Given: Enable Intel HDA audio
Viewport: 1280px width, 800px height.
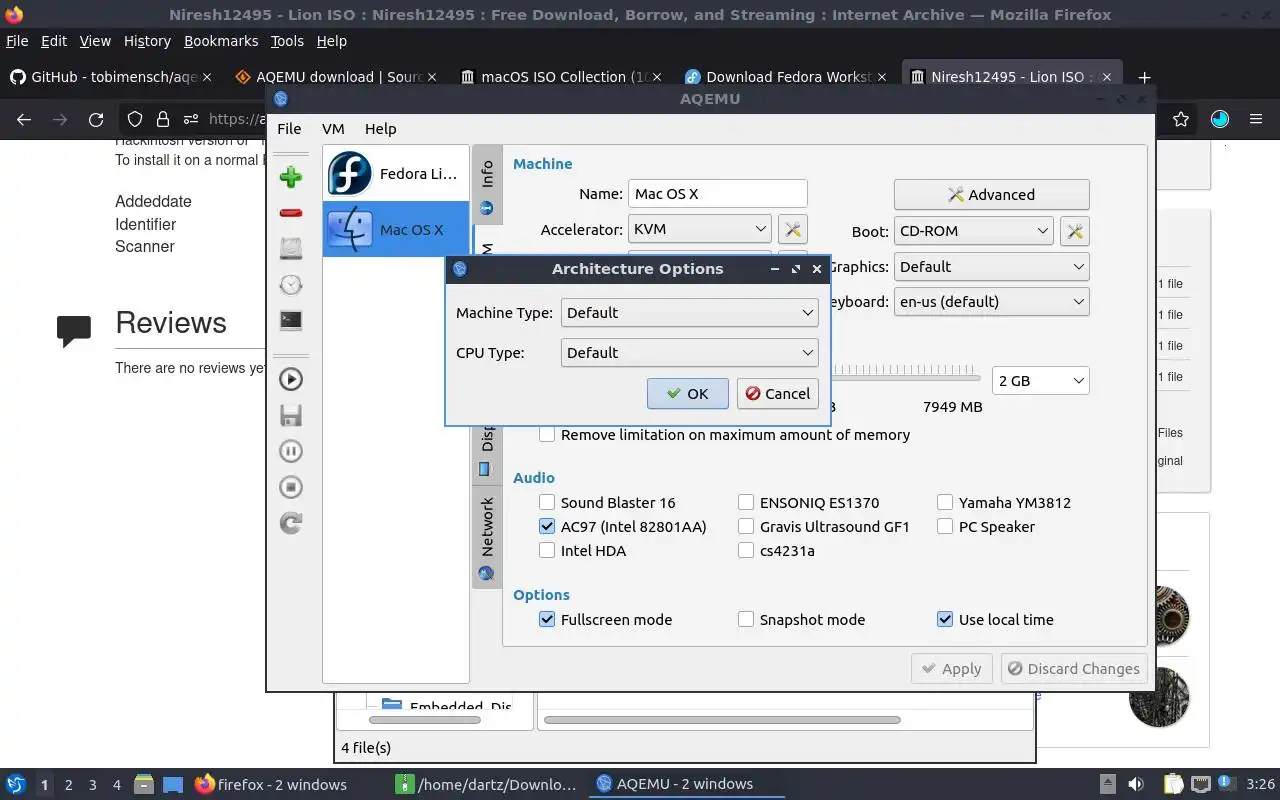Looking at the screenshot, I should [x=547, y=551].
